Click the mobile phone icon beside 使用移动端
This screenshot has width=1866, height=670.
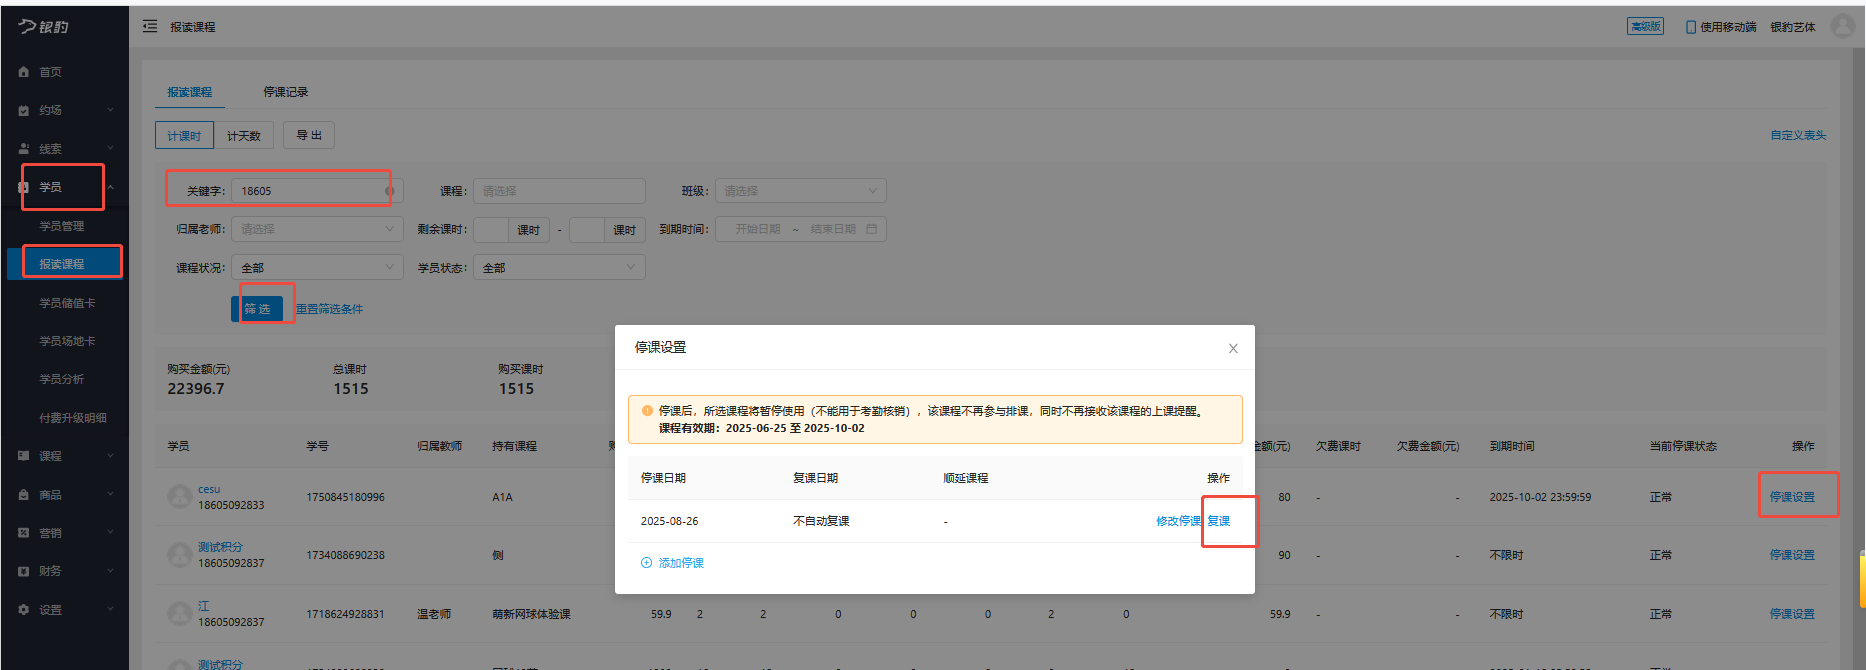point(1691,27)
